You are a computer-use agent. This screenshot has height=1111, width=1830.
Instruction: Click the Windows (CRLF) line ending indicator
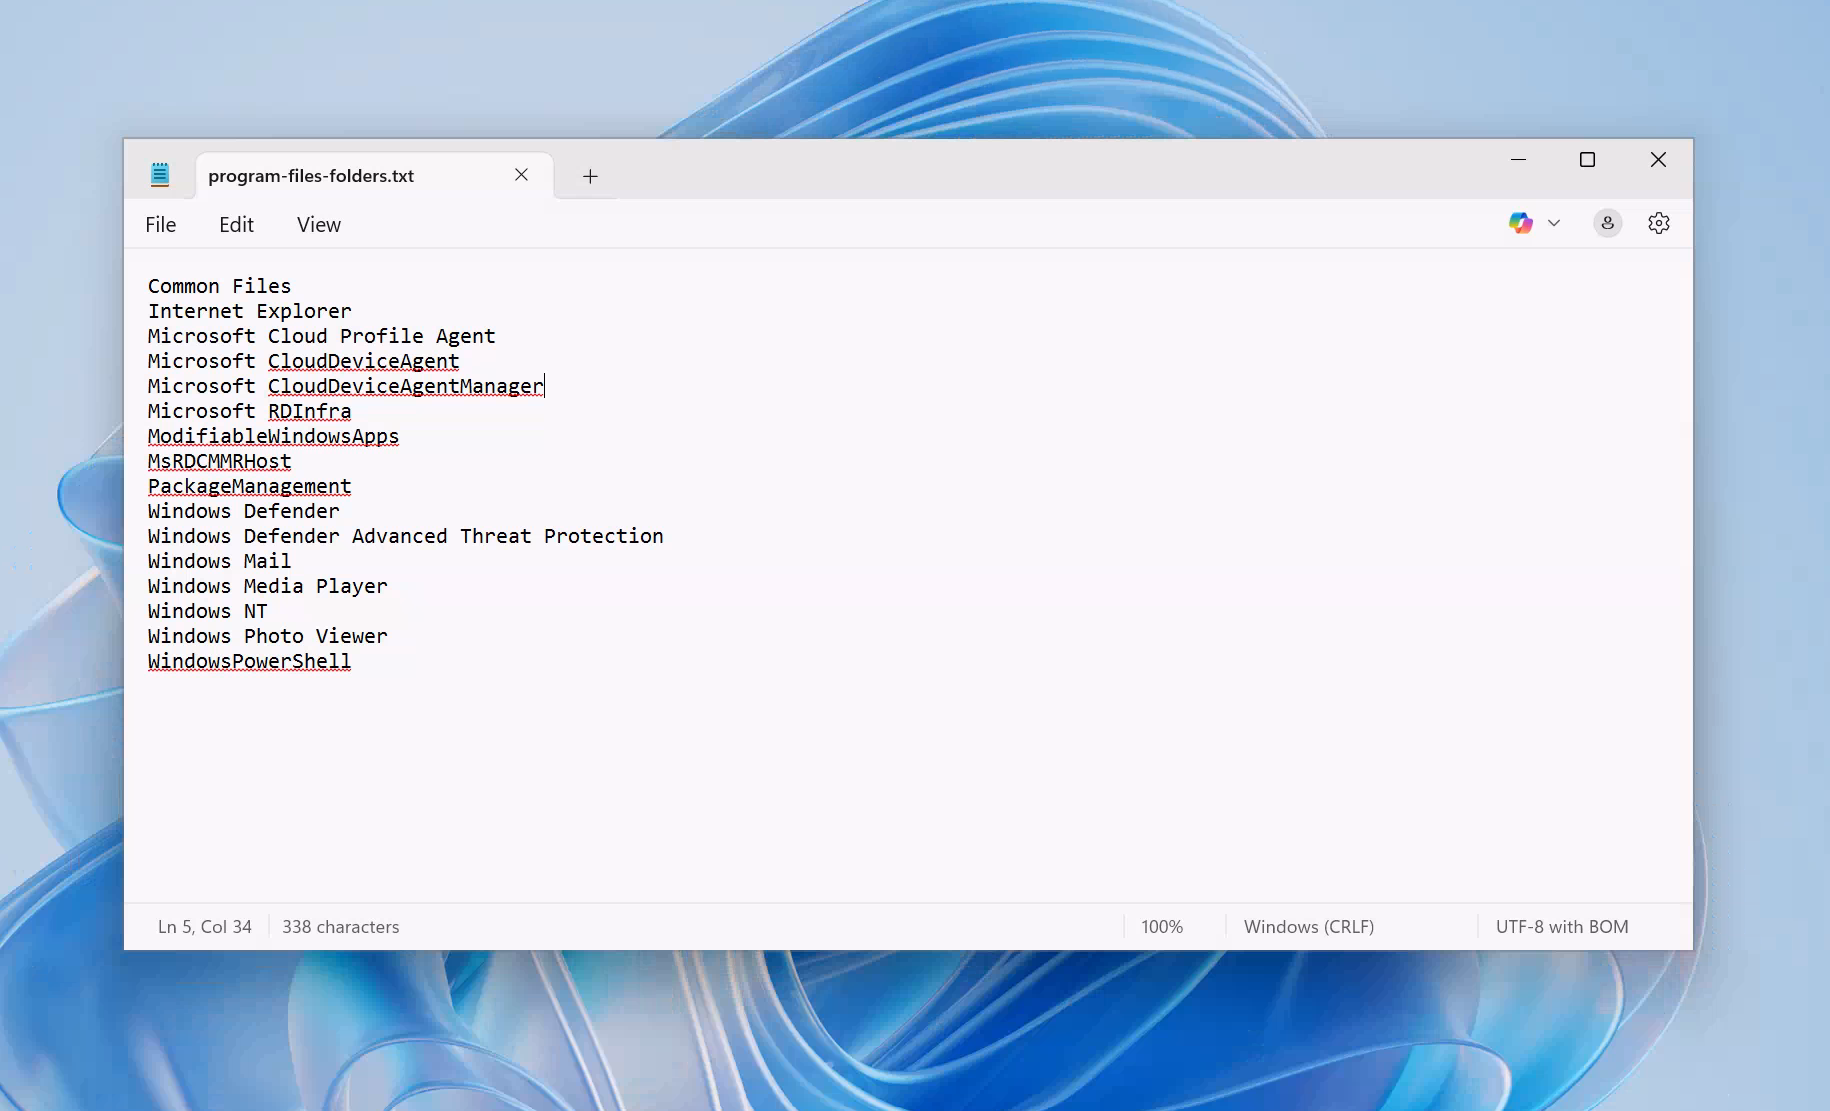(1309, 927)
